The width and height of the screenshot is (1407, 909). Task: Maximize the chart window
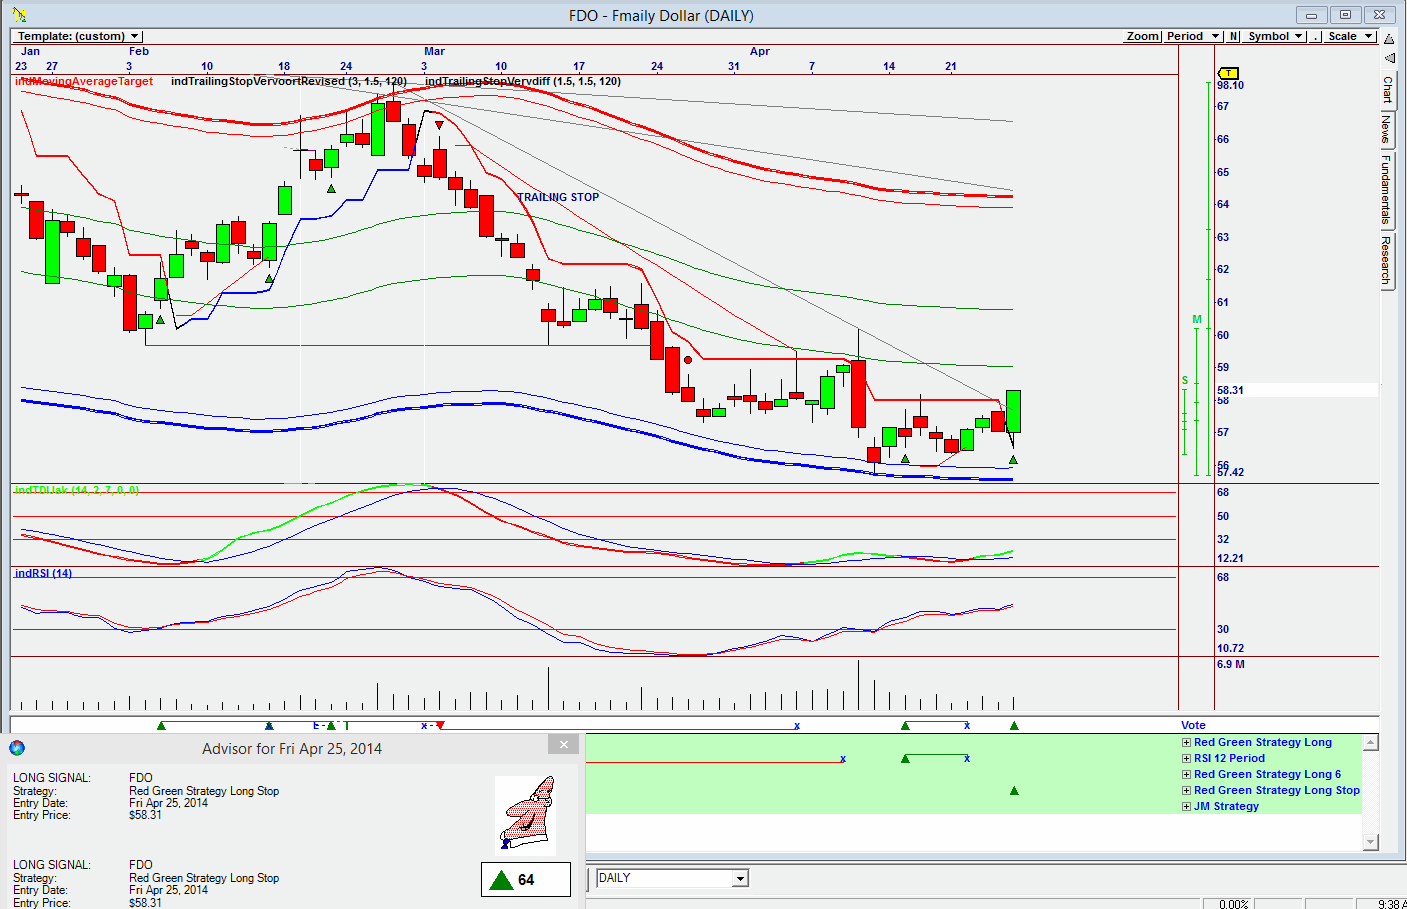pos(1345,15)
